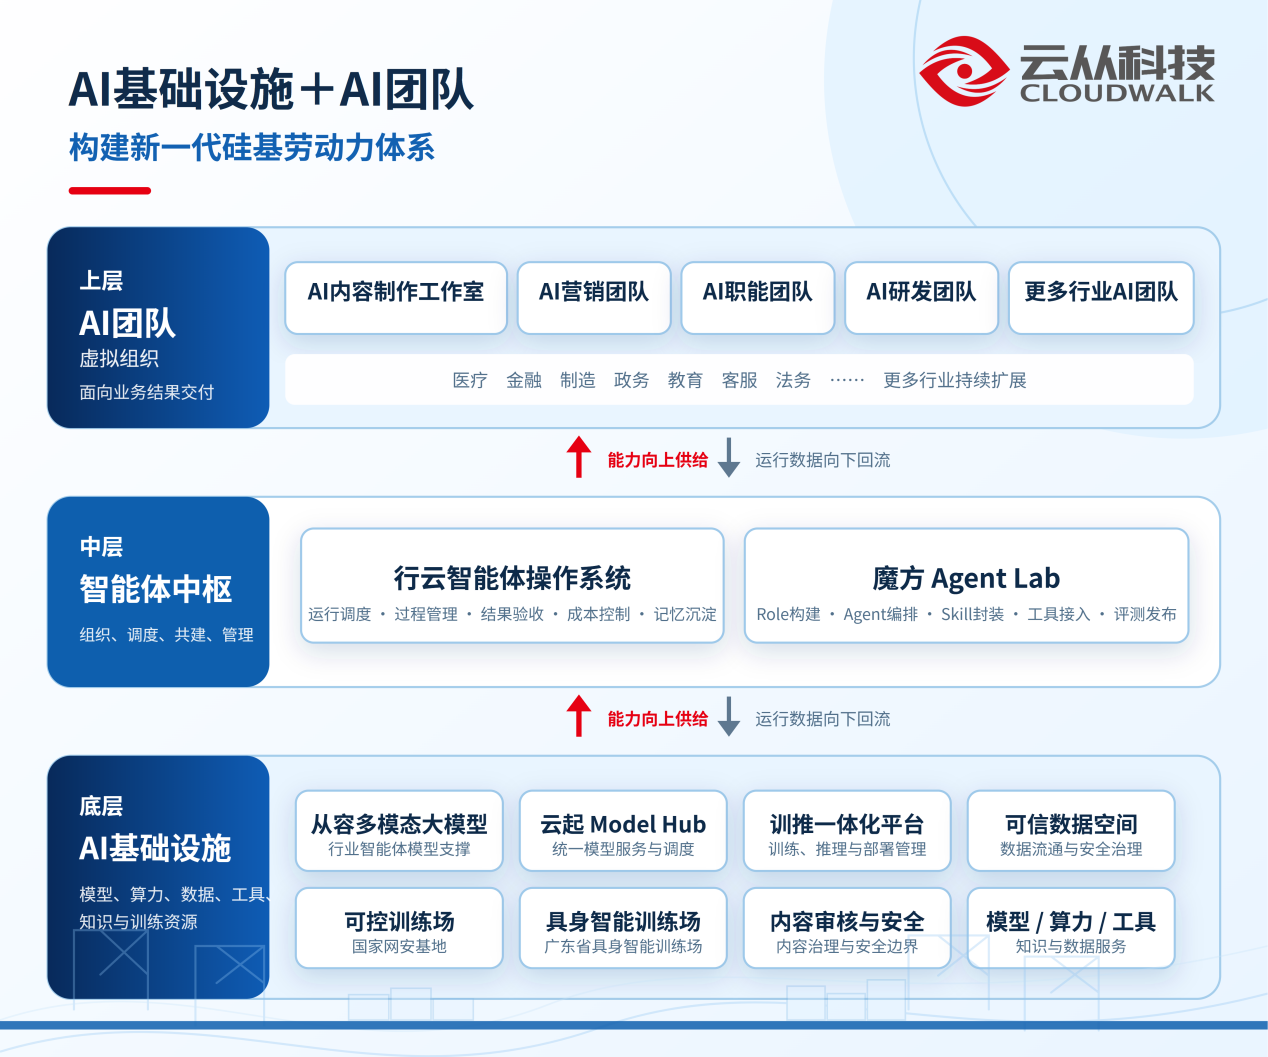1268x1057 pixels.
Task: Select the 上层 AI团队 blue panel
Action: coord(158,327)
